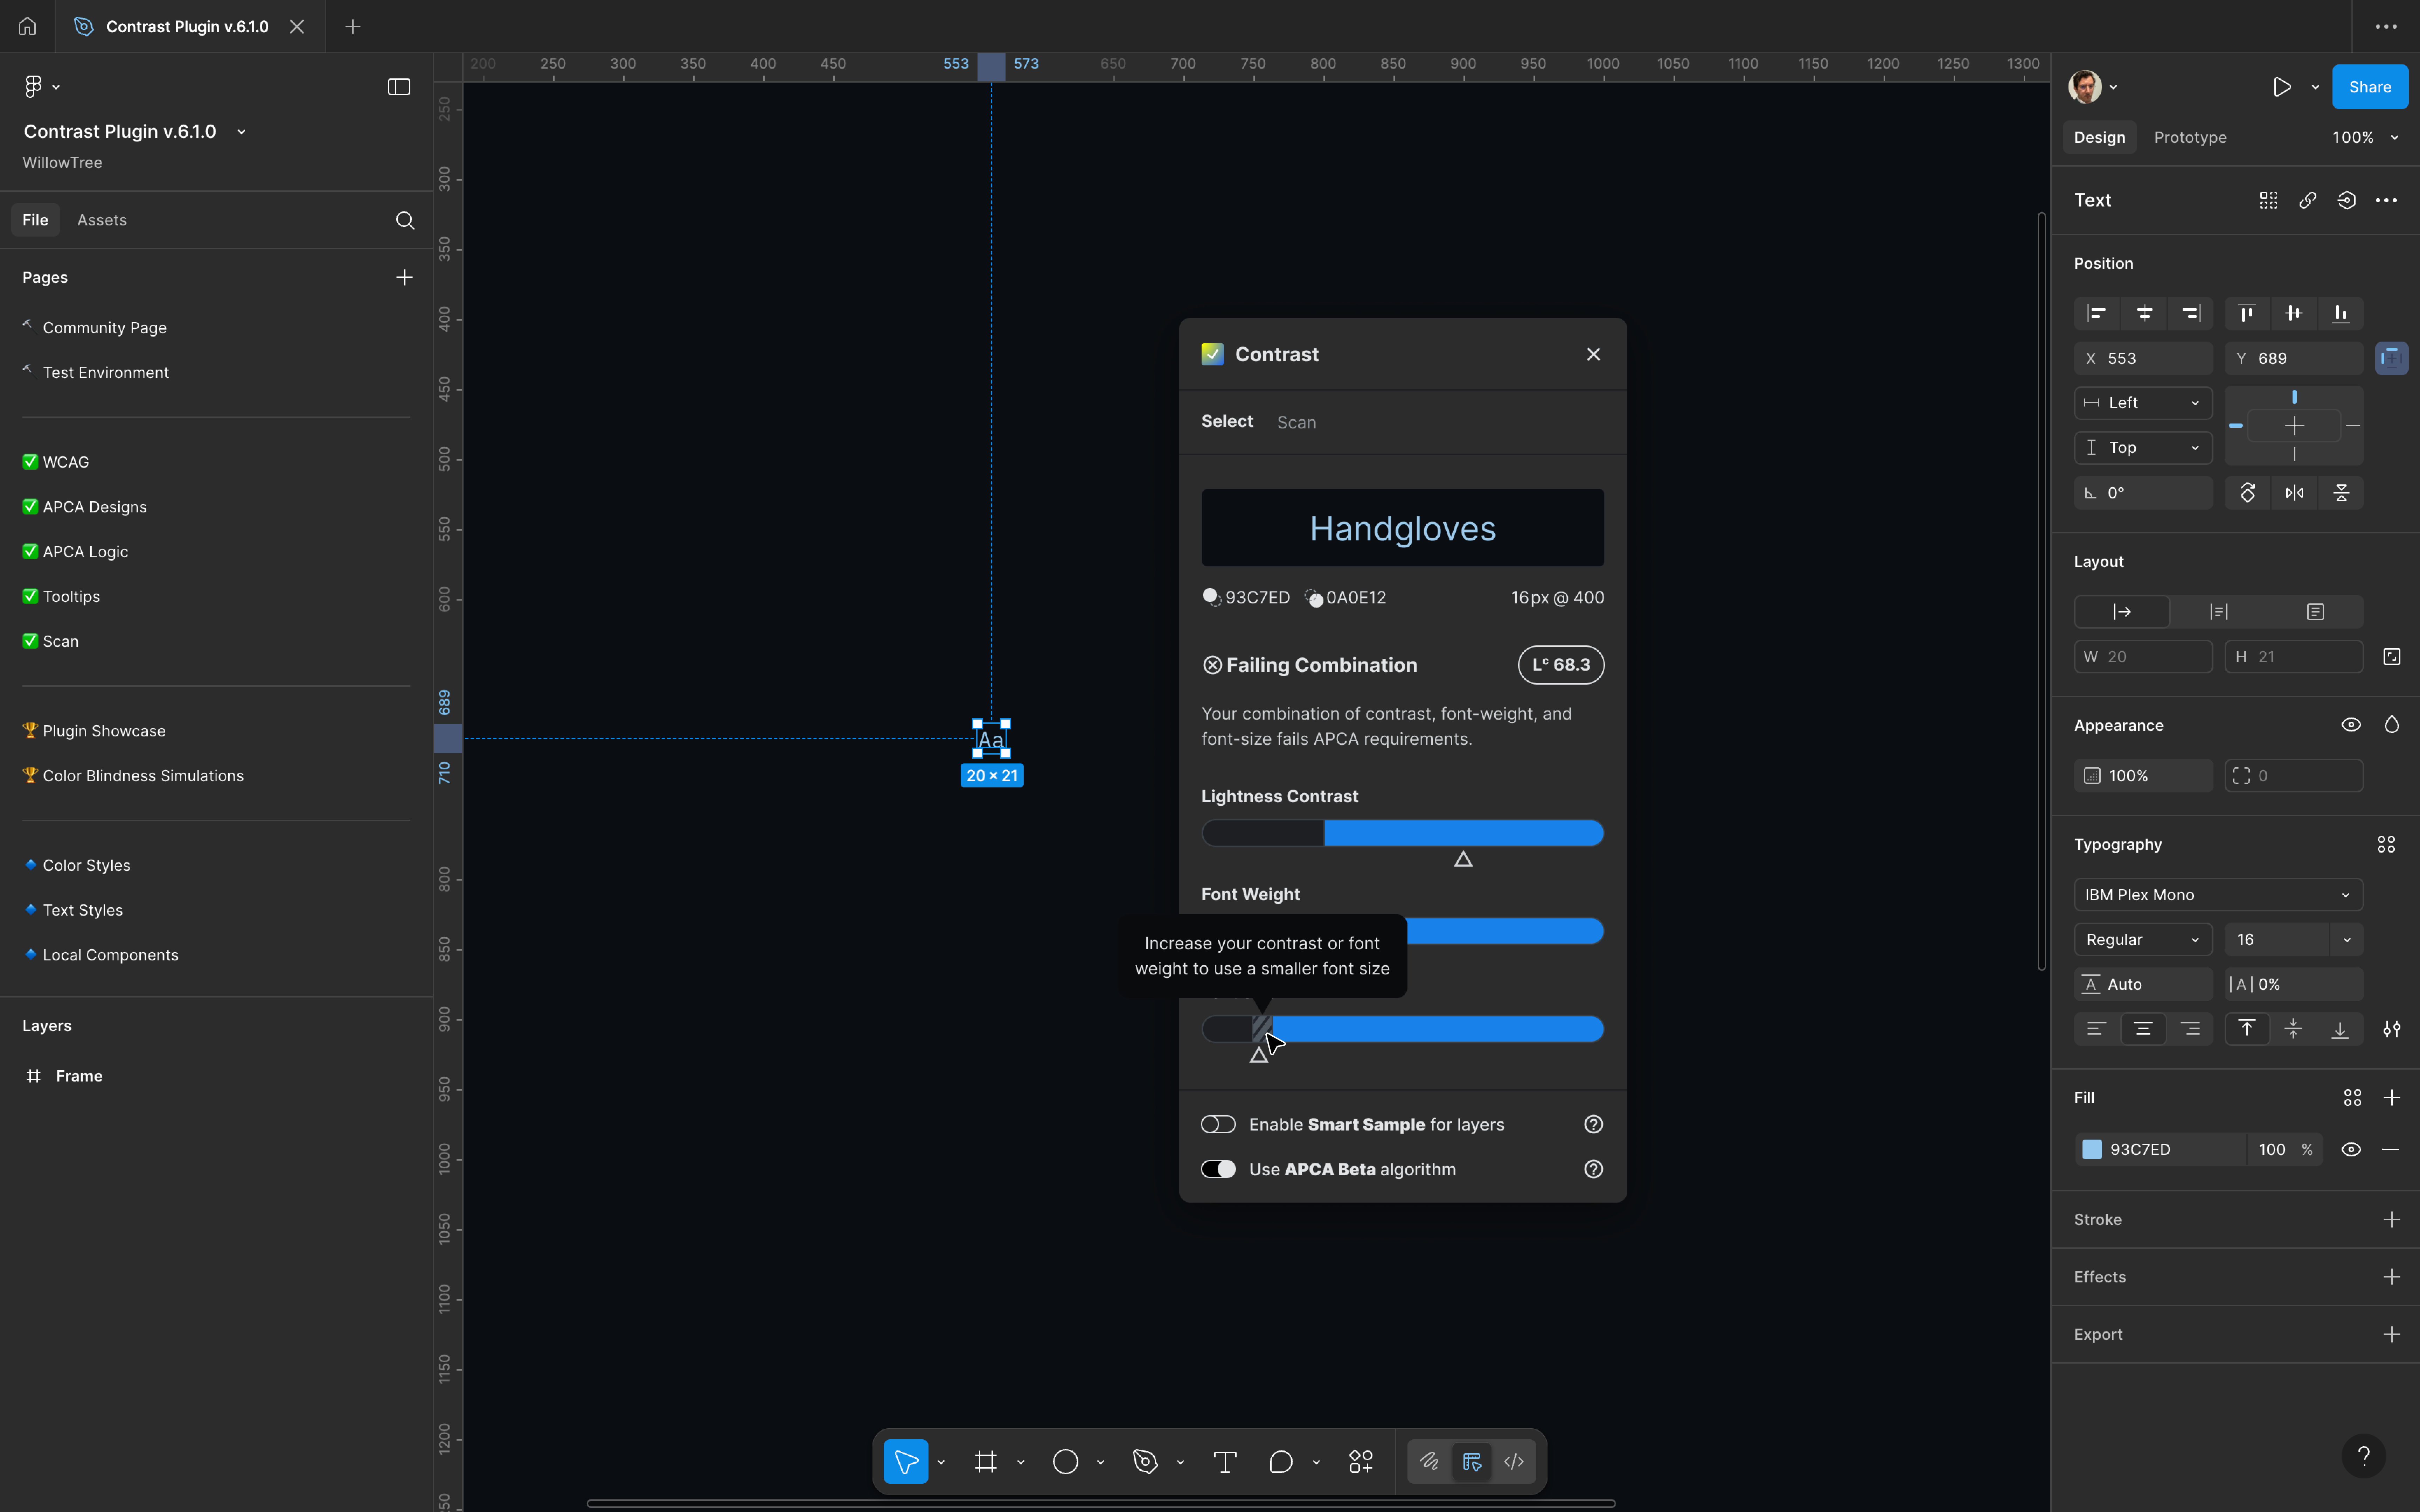Remove Fill with minus button
Screen dimensions: 2420x1512
(2391, 1150)
